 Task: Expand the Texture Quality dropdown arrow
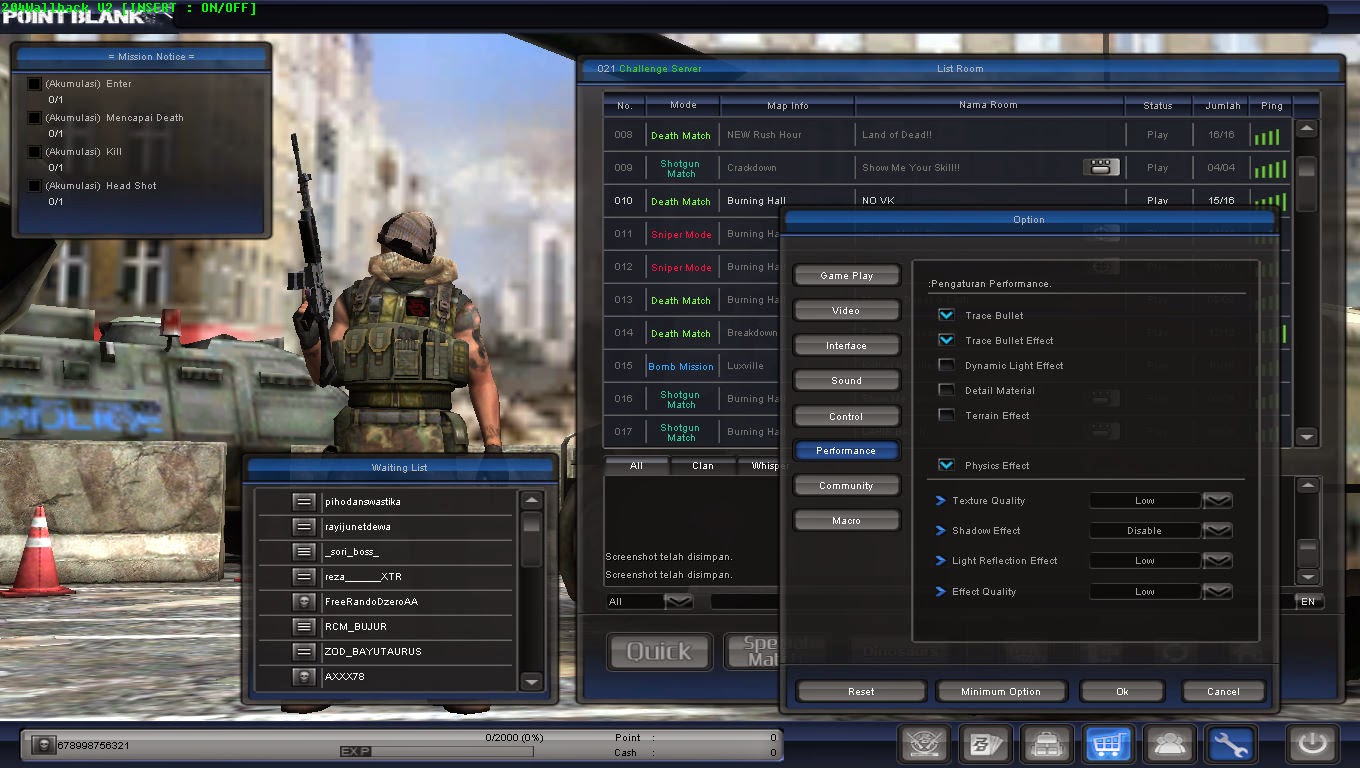pos(1217,501)
